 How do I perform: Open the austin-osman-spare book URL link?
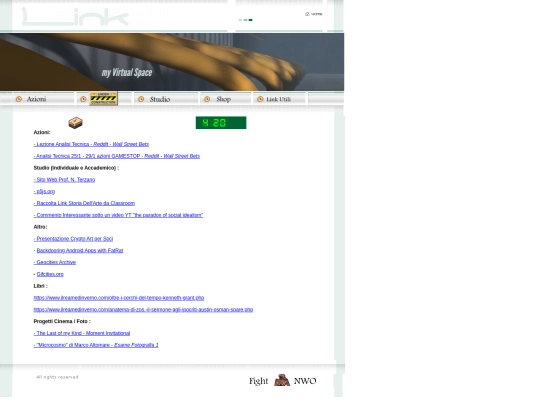(x=143, y=310)
